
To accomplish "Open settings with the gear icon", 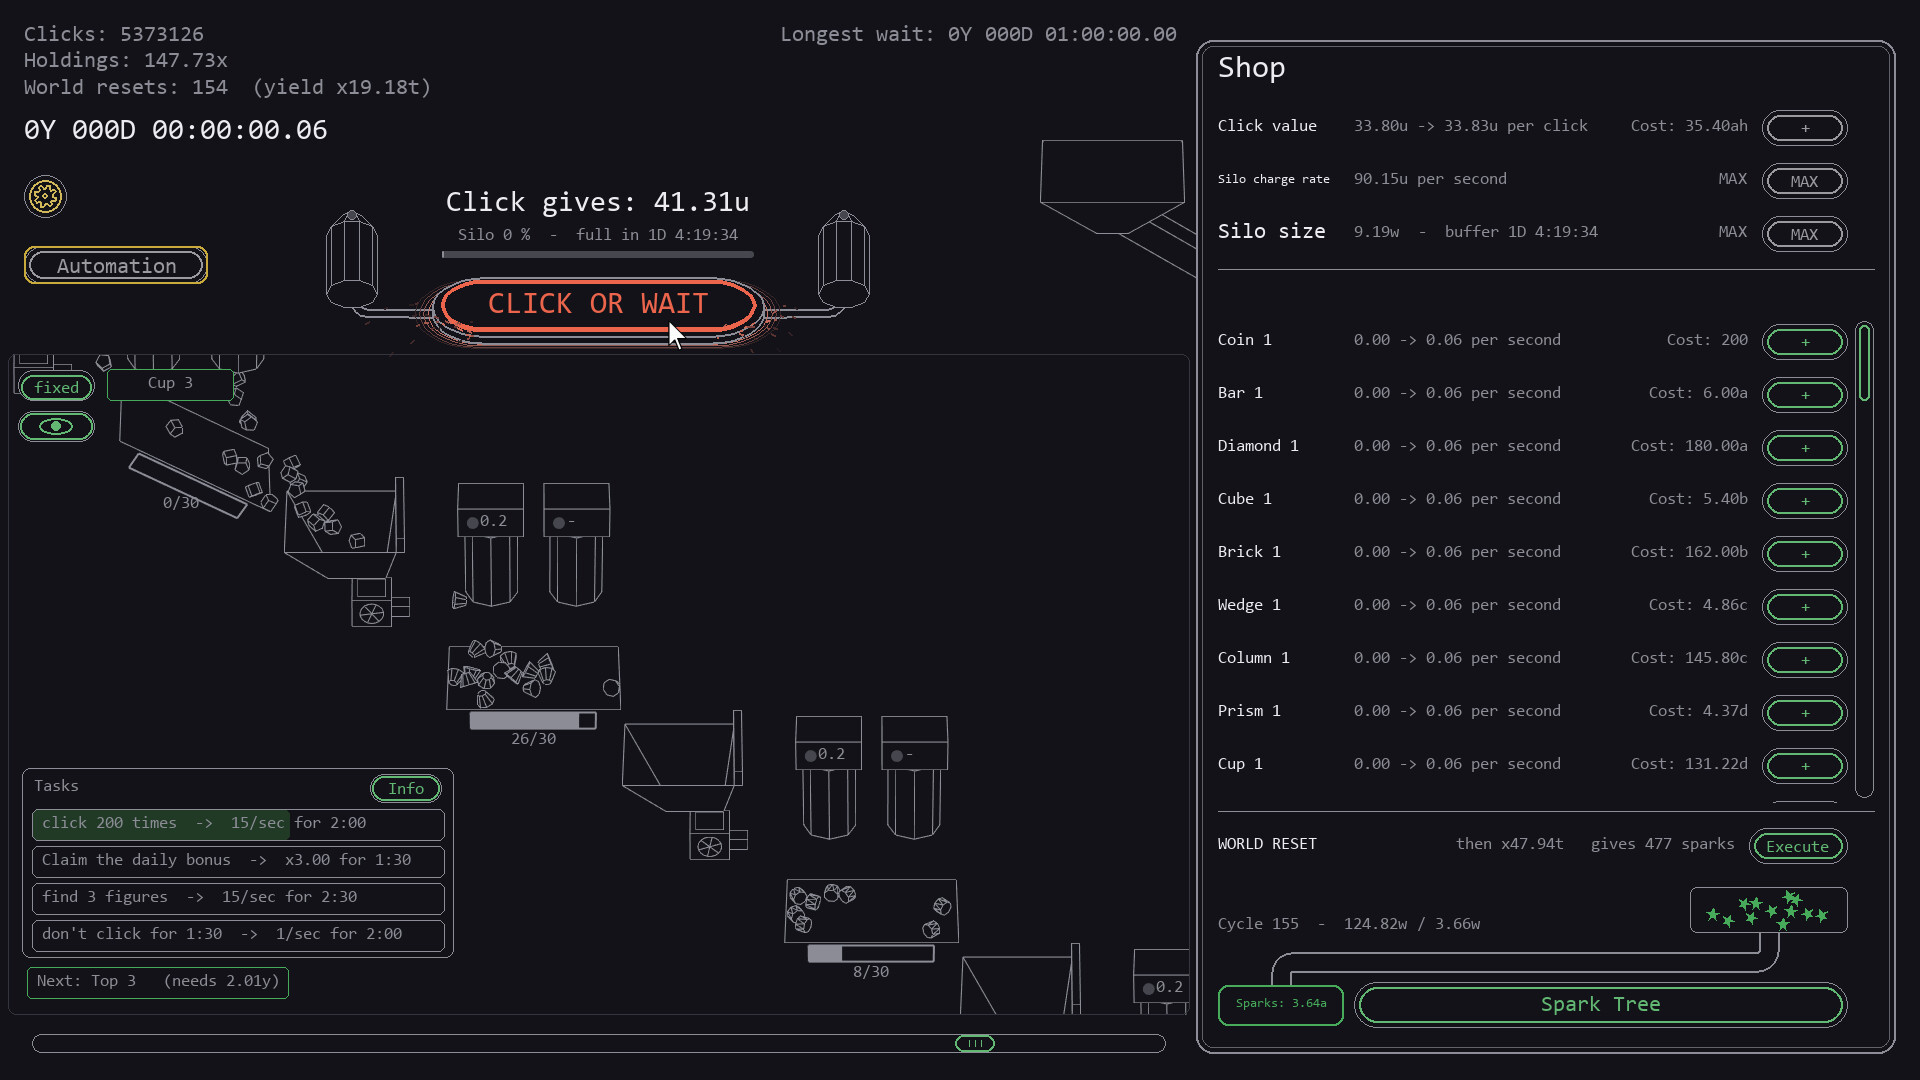I will point(45,197).
